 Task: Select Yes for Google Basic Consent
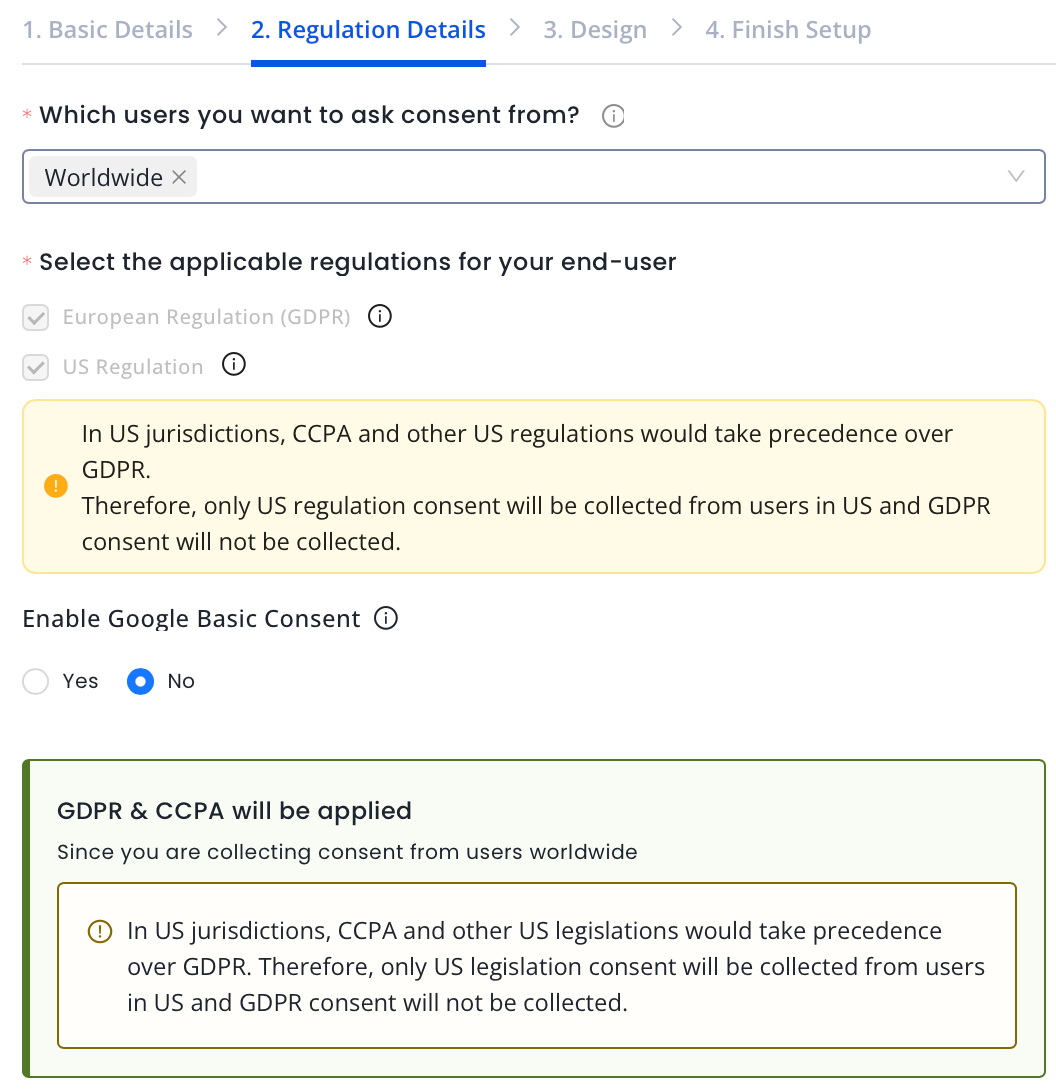pyautogui.click(x=36, y=682)
